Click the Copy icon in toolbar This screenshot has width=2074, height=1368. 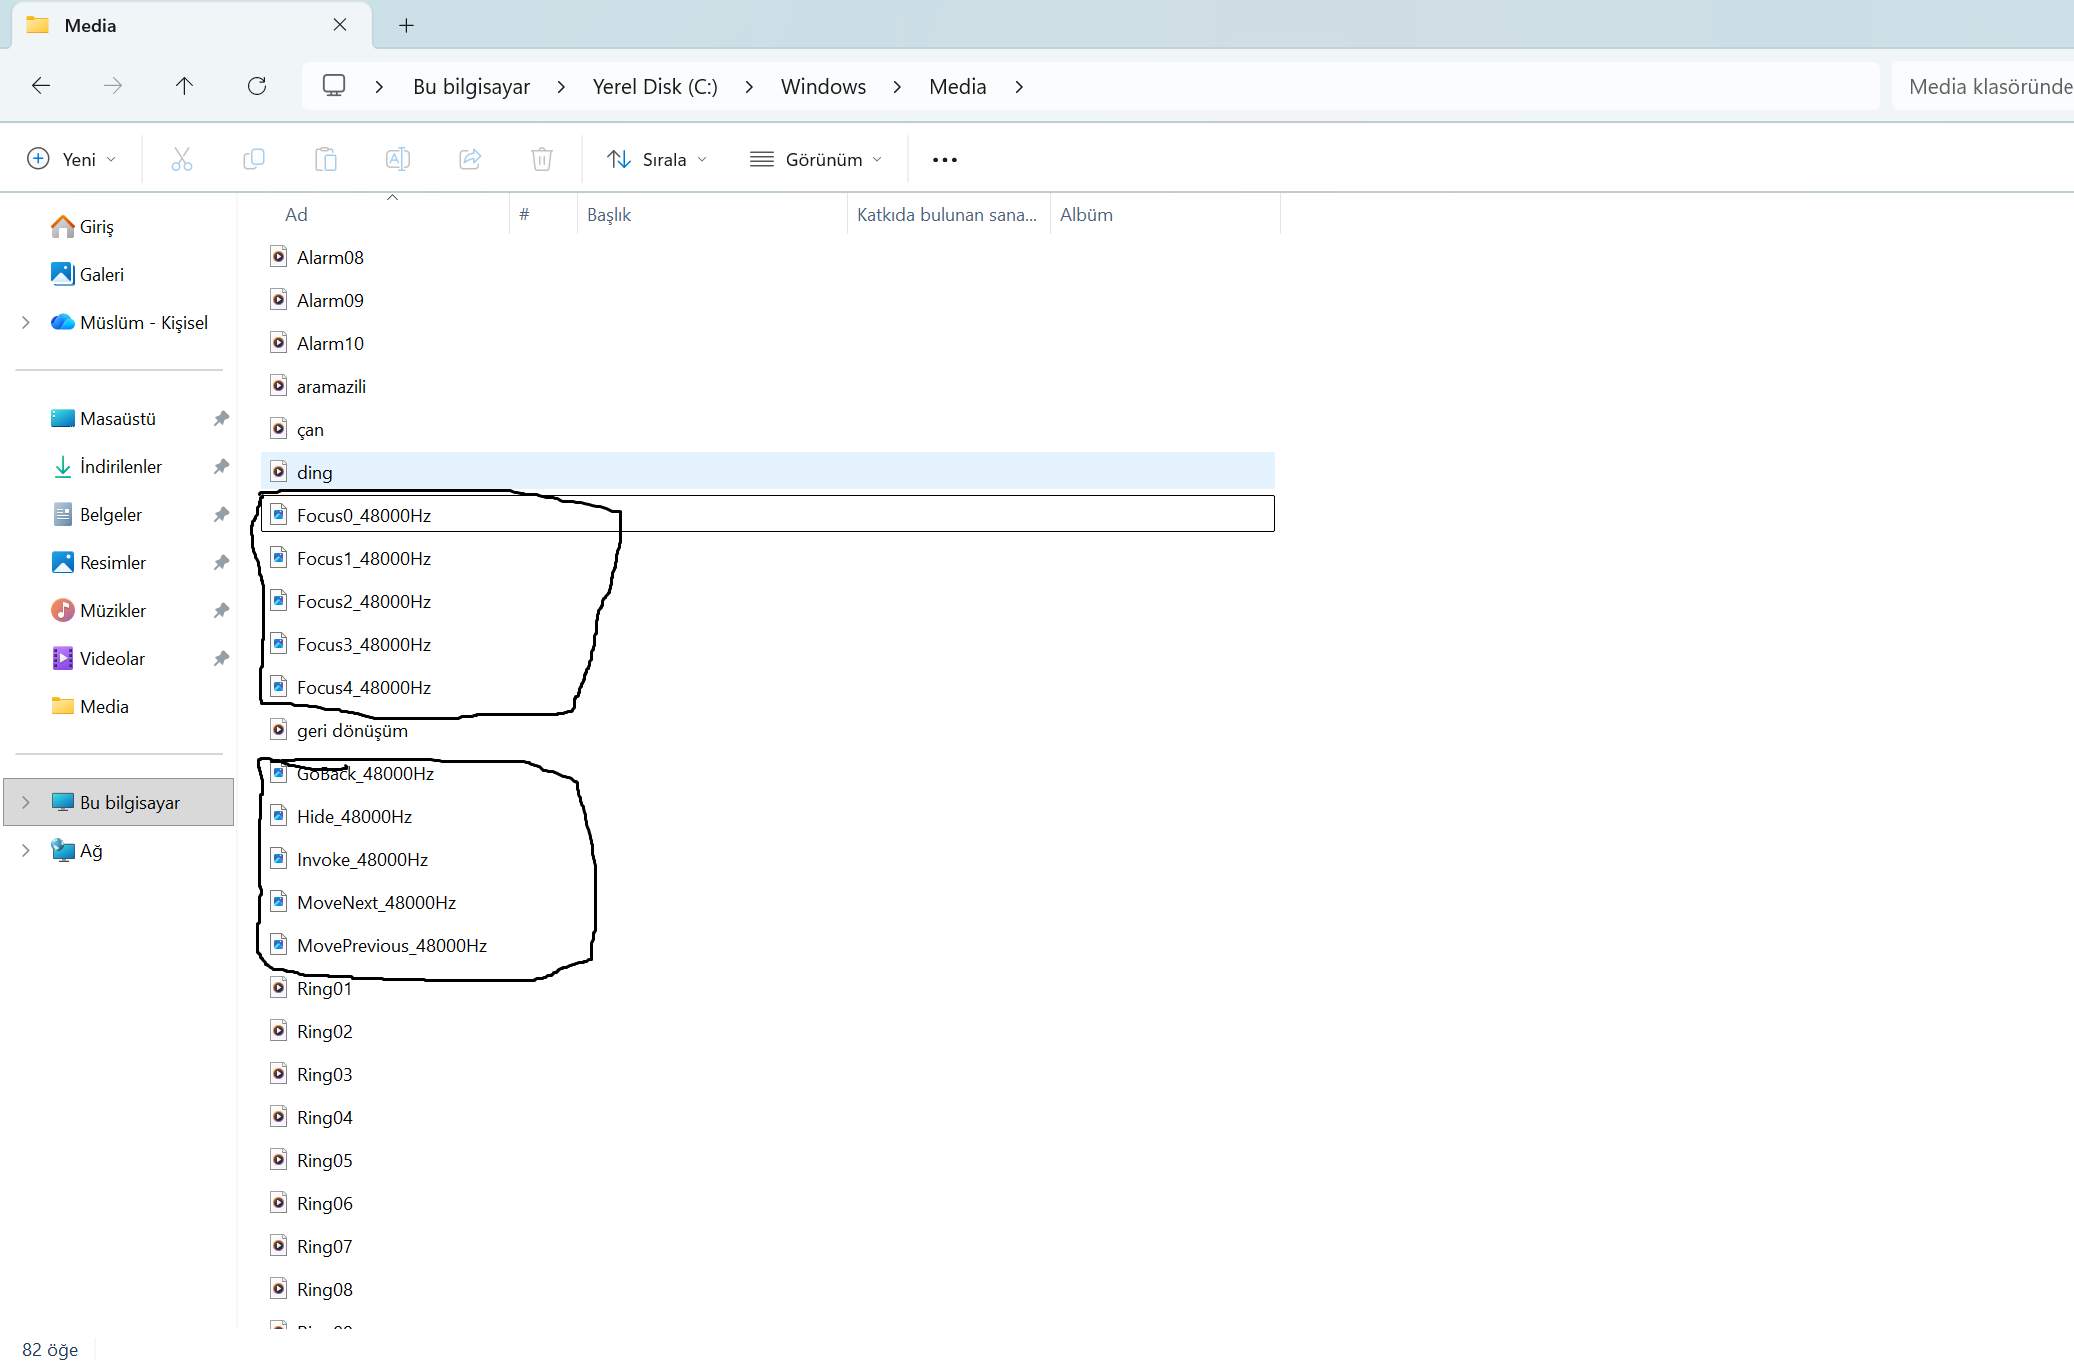pyautogui.click(x=254, y=159)
